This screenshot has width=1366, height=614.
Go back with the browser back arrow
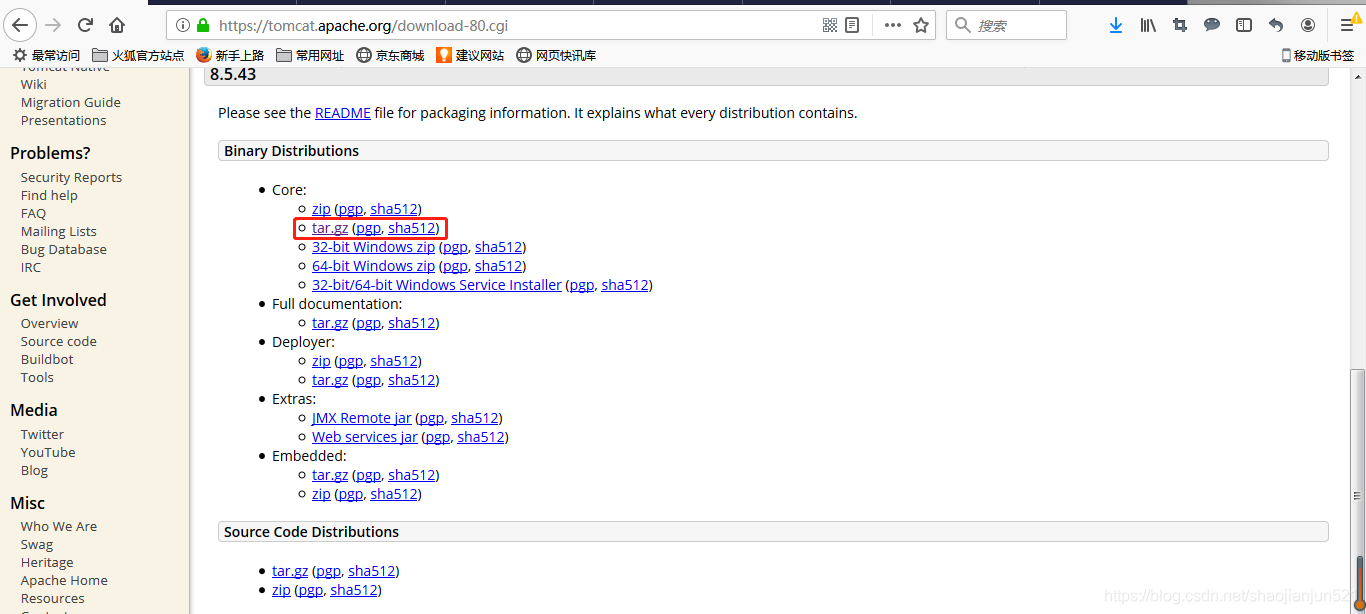20,25
